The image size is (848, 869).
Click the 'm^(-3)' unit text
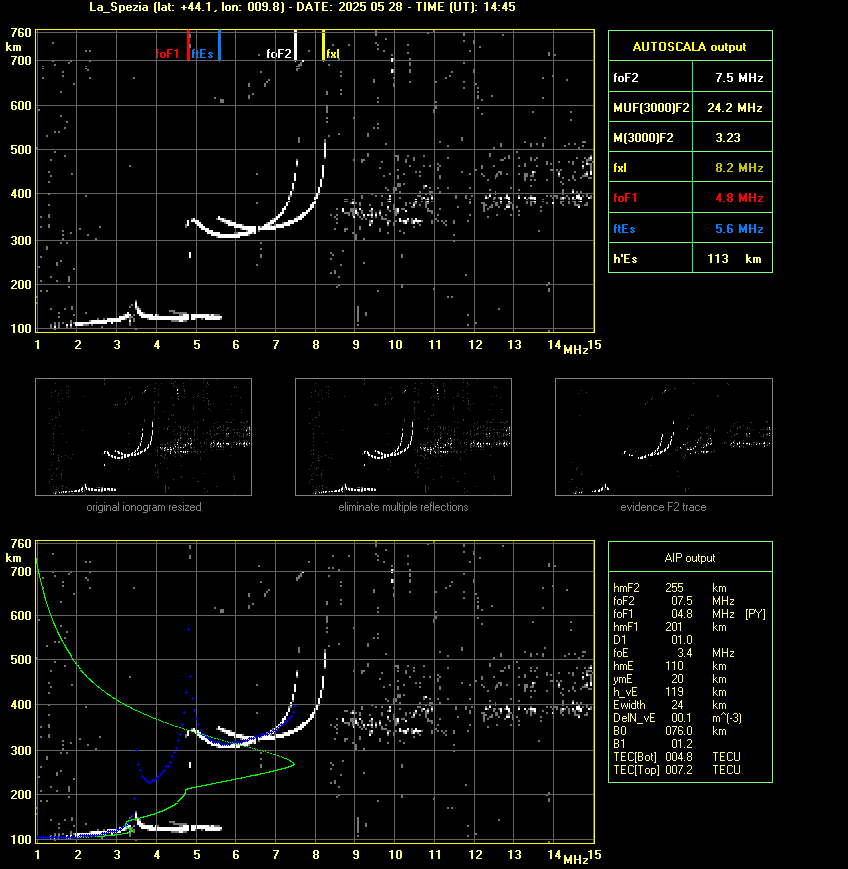pyautogui.click(x=727, y=718)
